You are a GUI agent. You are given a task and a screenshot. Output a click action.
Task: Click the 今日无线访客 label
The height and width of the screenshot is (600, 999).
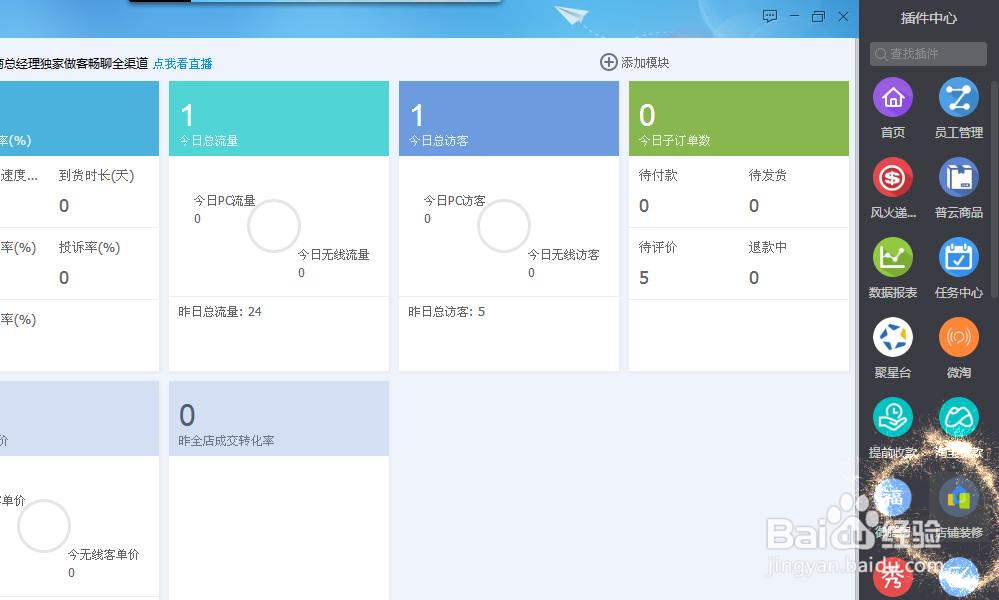[564, 255]
